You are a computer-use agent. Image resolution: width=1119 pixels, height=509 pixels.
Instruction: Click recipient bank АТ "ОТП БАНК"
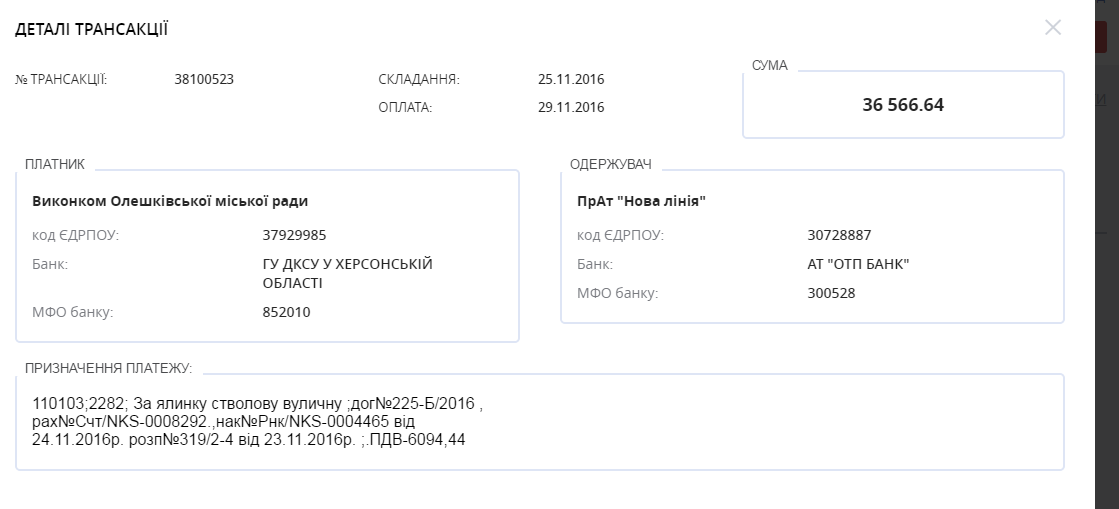(x=859, y=265)
